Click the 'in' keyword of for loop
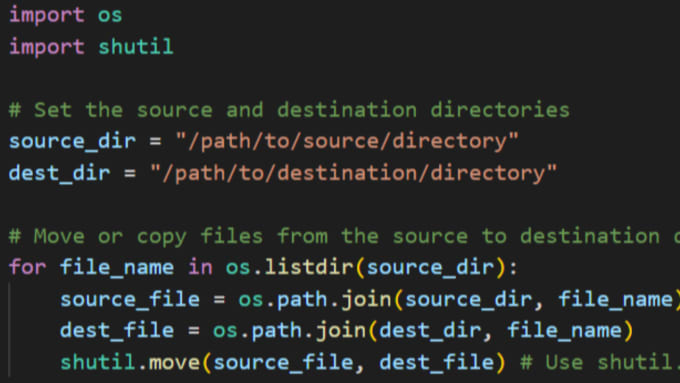This screenshot has height=383, width=680. [x=200, y=267]
